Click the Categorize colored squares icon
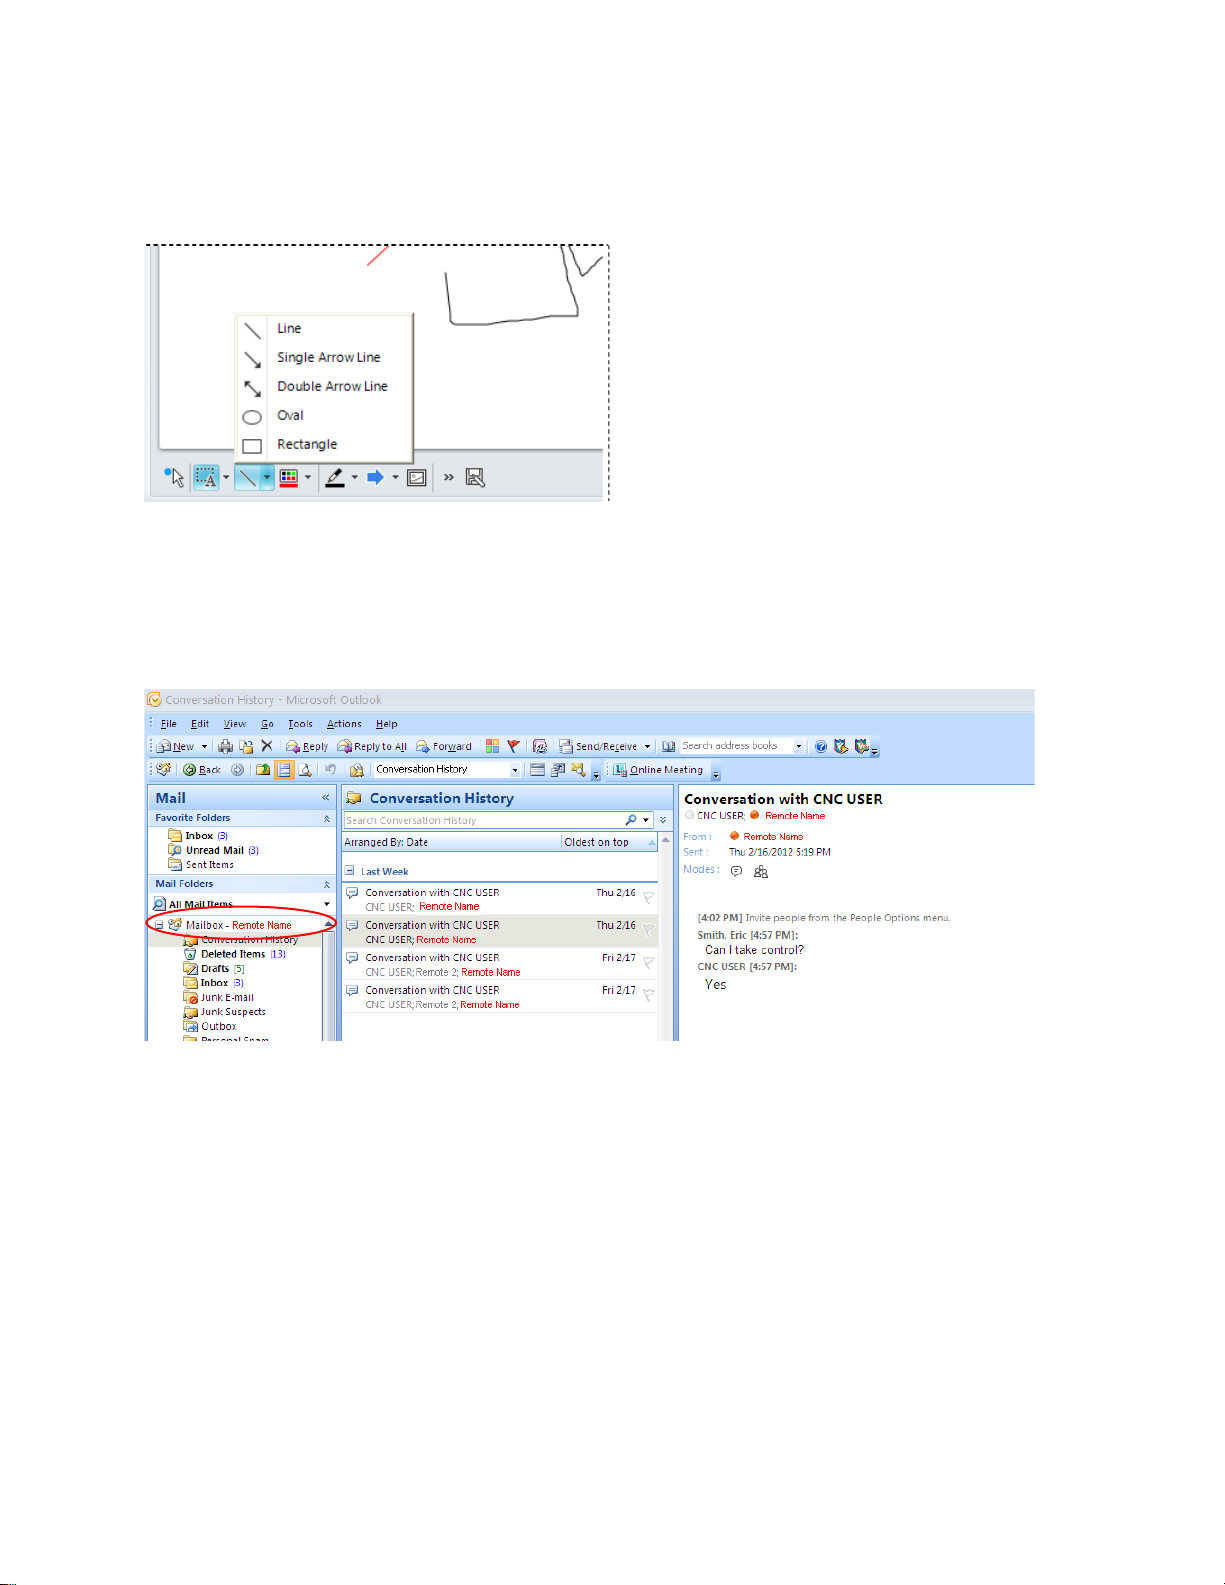The width and height of the screenshot is (1225, 1585). [492, 746]
